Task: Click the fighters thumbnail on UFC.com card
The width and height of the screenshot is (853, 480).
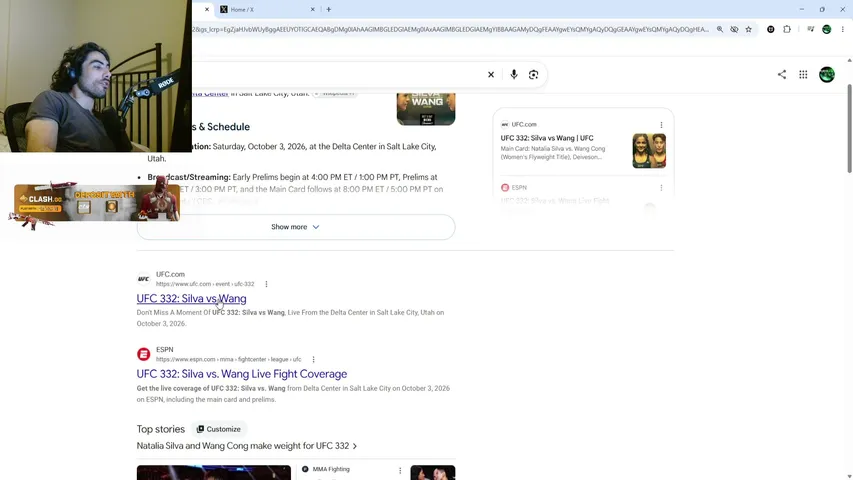Action: click(649, 151)
